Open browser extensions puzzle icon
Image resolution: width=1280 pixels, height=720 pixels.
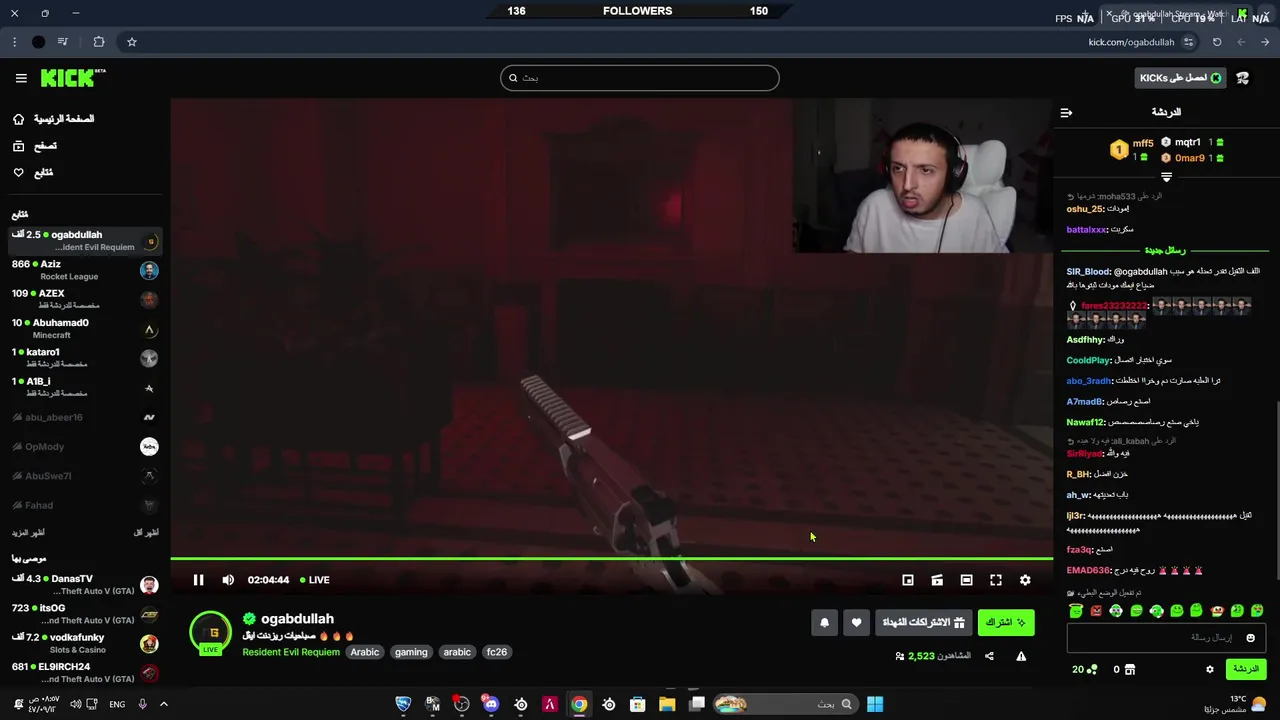coord(99,42)
